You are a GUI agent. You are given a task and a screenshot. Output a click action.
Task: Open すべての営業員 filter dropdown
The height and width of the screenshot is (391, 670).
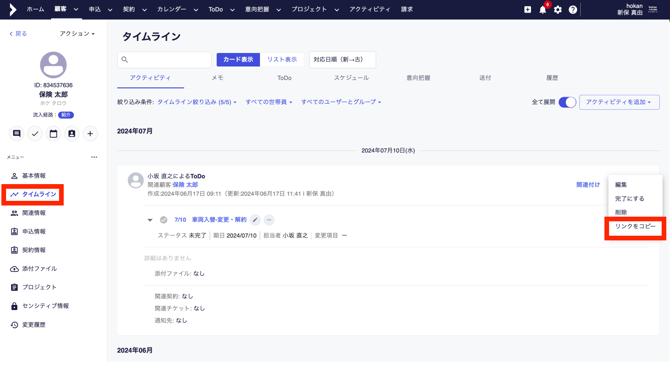click(x=269, y=102)
